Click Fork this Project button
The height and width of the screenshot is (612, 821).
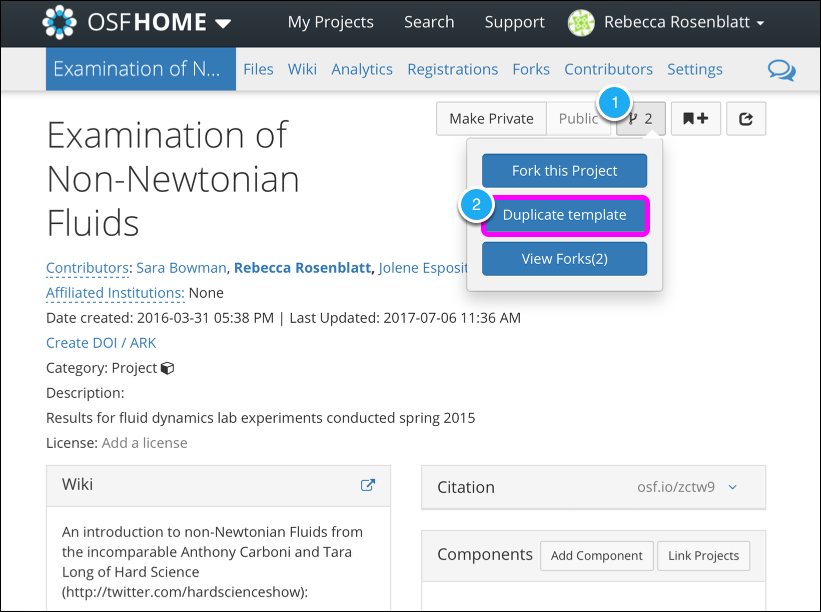pyautogui.click(x=564, y=171)
